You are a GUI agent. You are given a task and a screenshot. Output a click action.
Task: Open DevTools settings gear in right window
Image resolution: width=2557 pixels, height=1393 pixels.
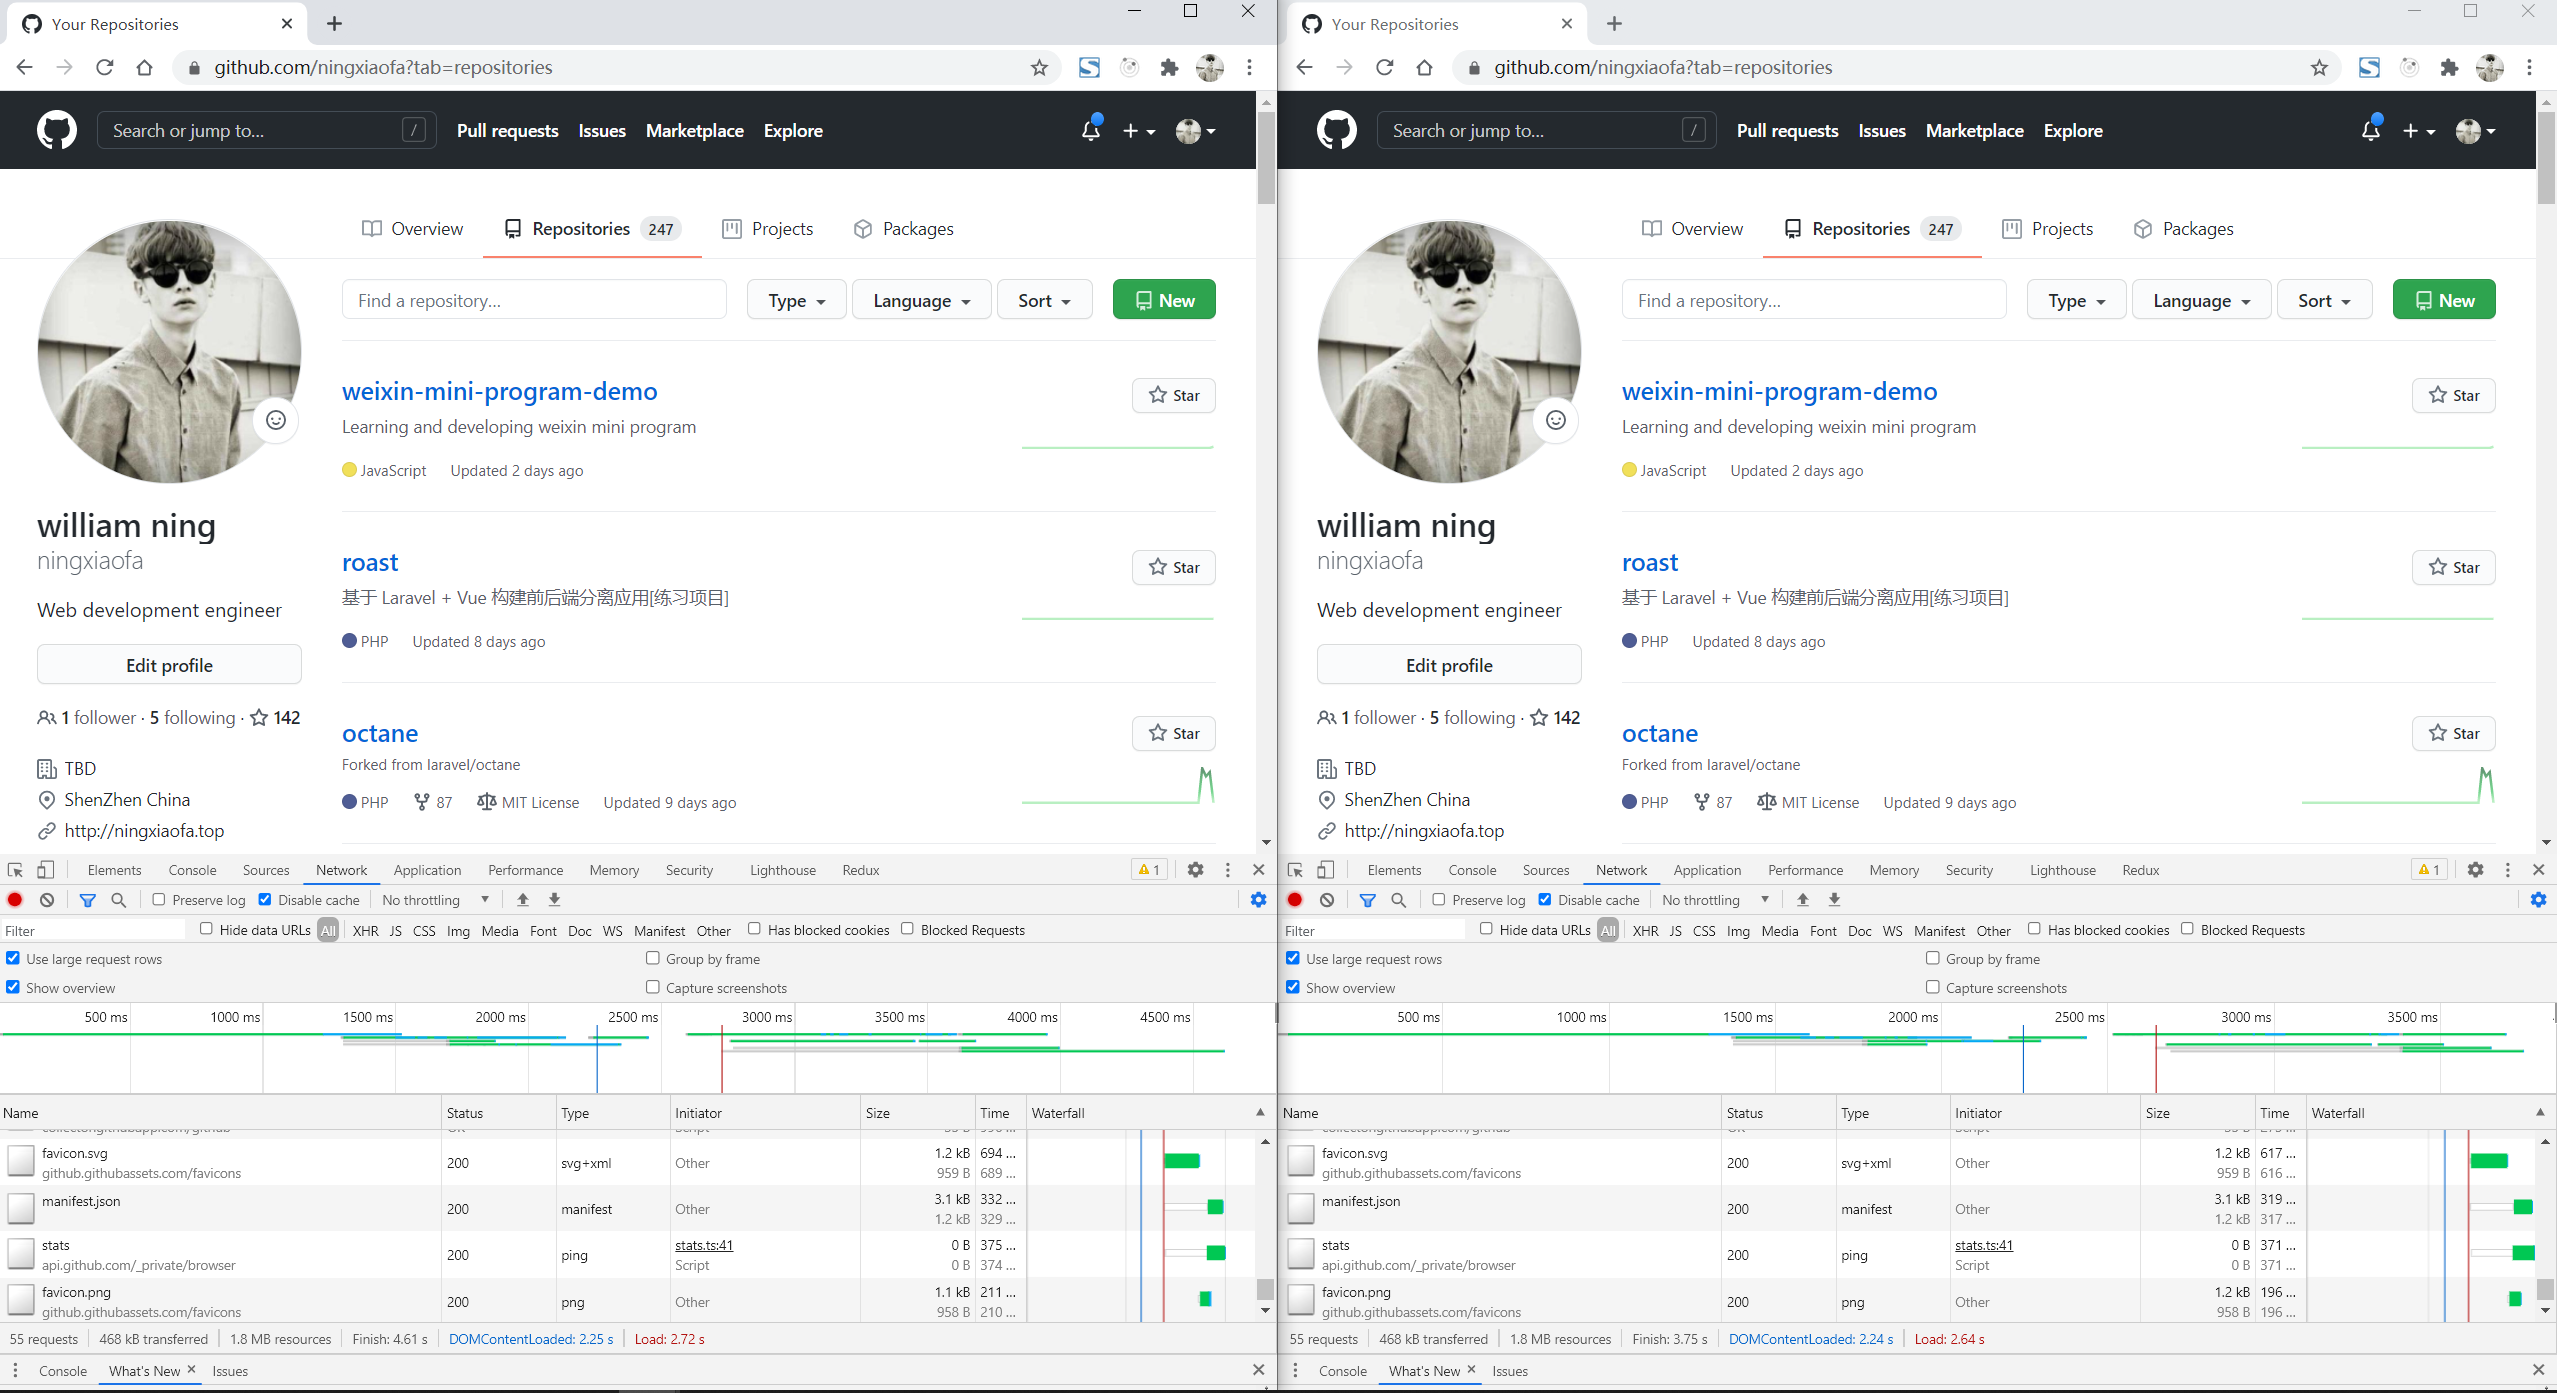click(2475, 870)
